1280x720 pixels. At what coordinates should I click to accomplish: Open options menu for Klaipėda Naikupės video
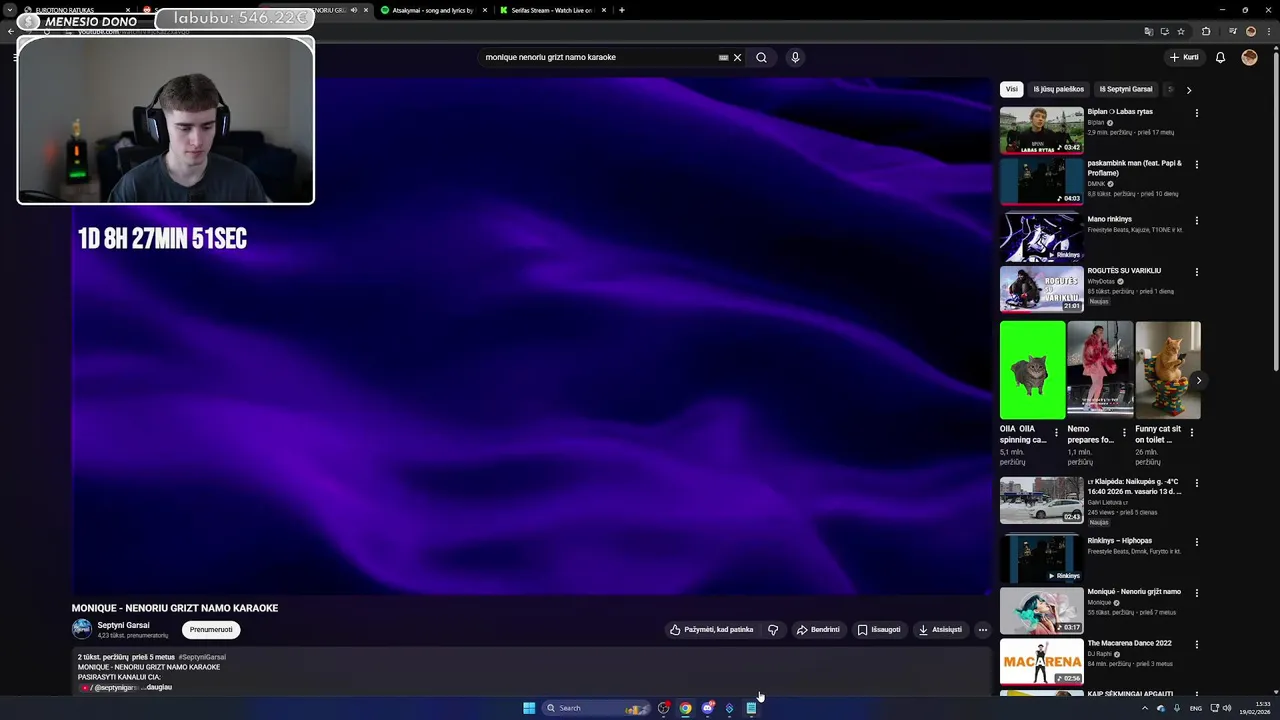point(1197,483)
